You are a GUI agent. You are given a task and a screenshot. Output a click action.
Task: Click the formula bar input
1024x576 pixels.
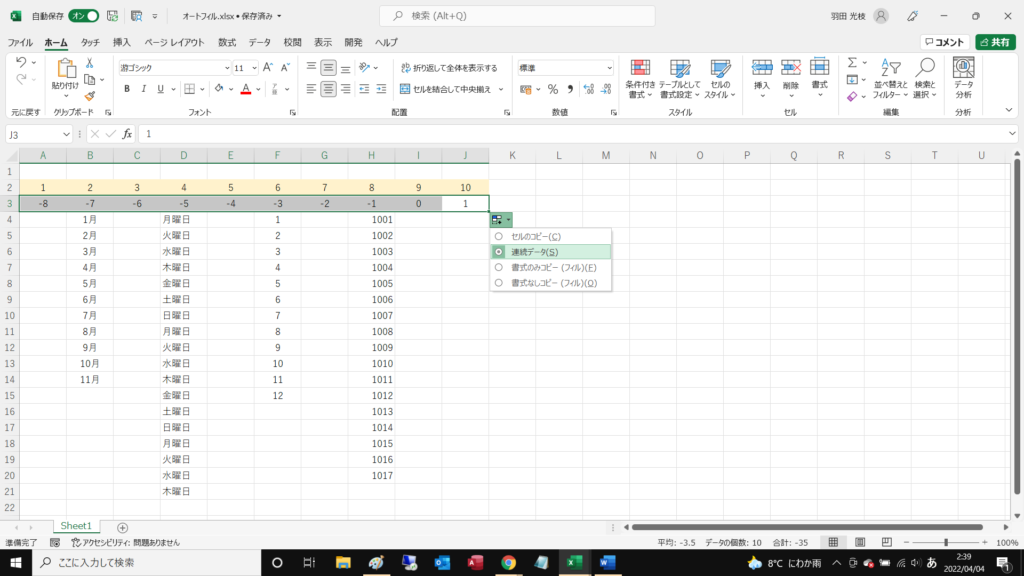571,134
